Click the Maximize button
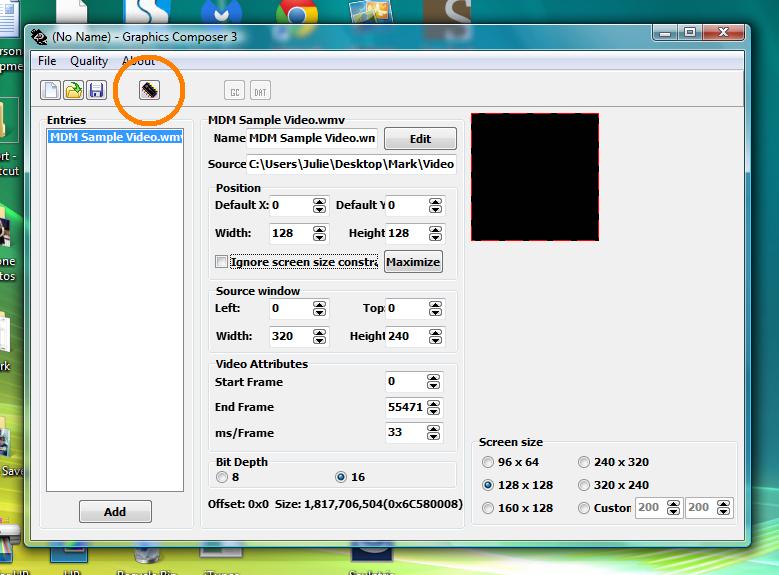This screenshot has height=575, width=779. 413,262
